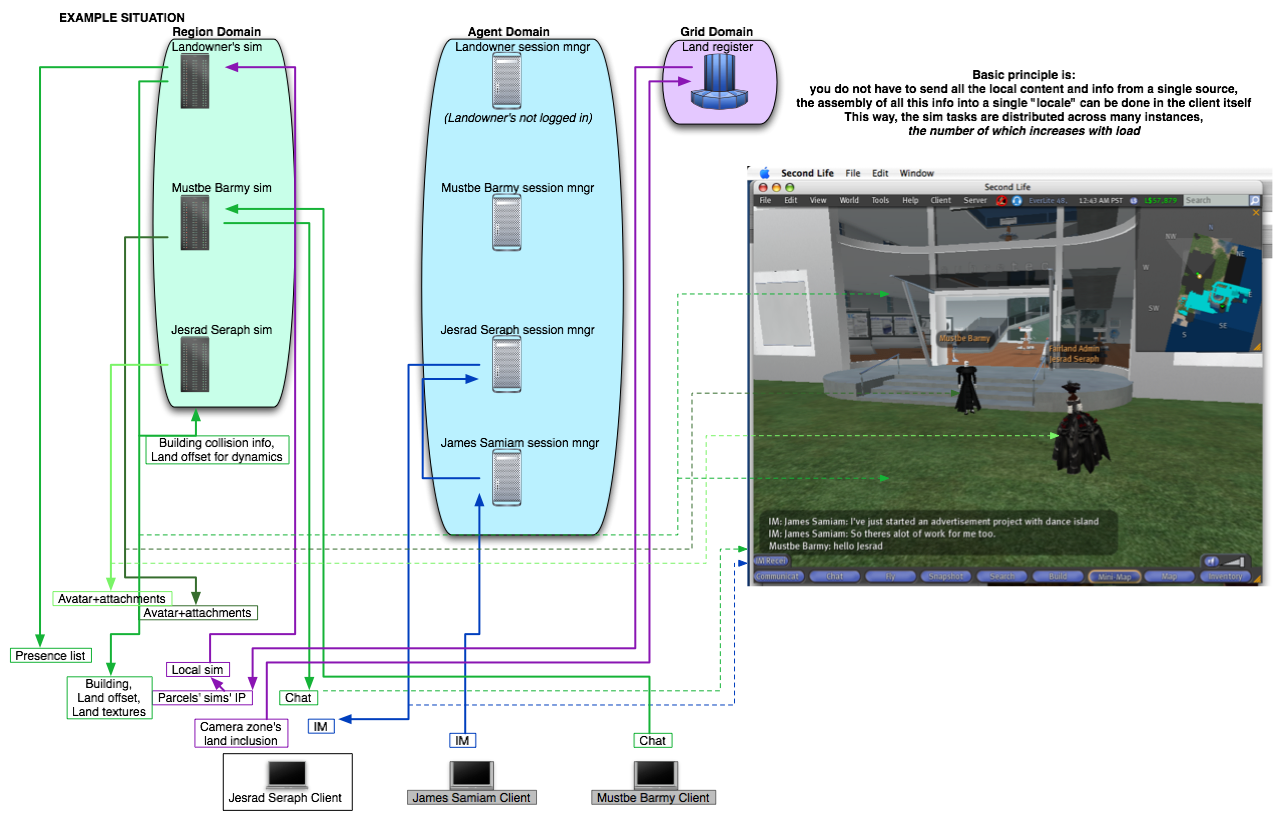Click the blue headset voice icon
Image resolution: width=1283 pixels, height=821 pixels.
(x=1015, y=200)
